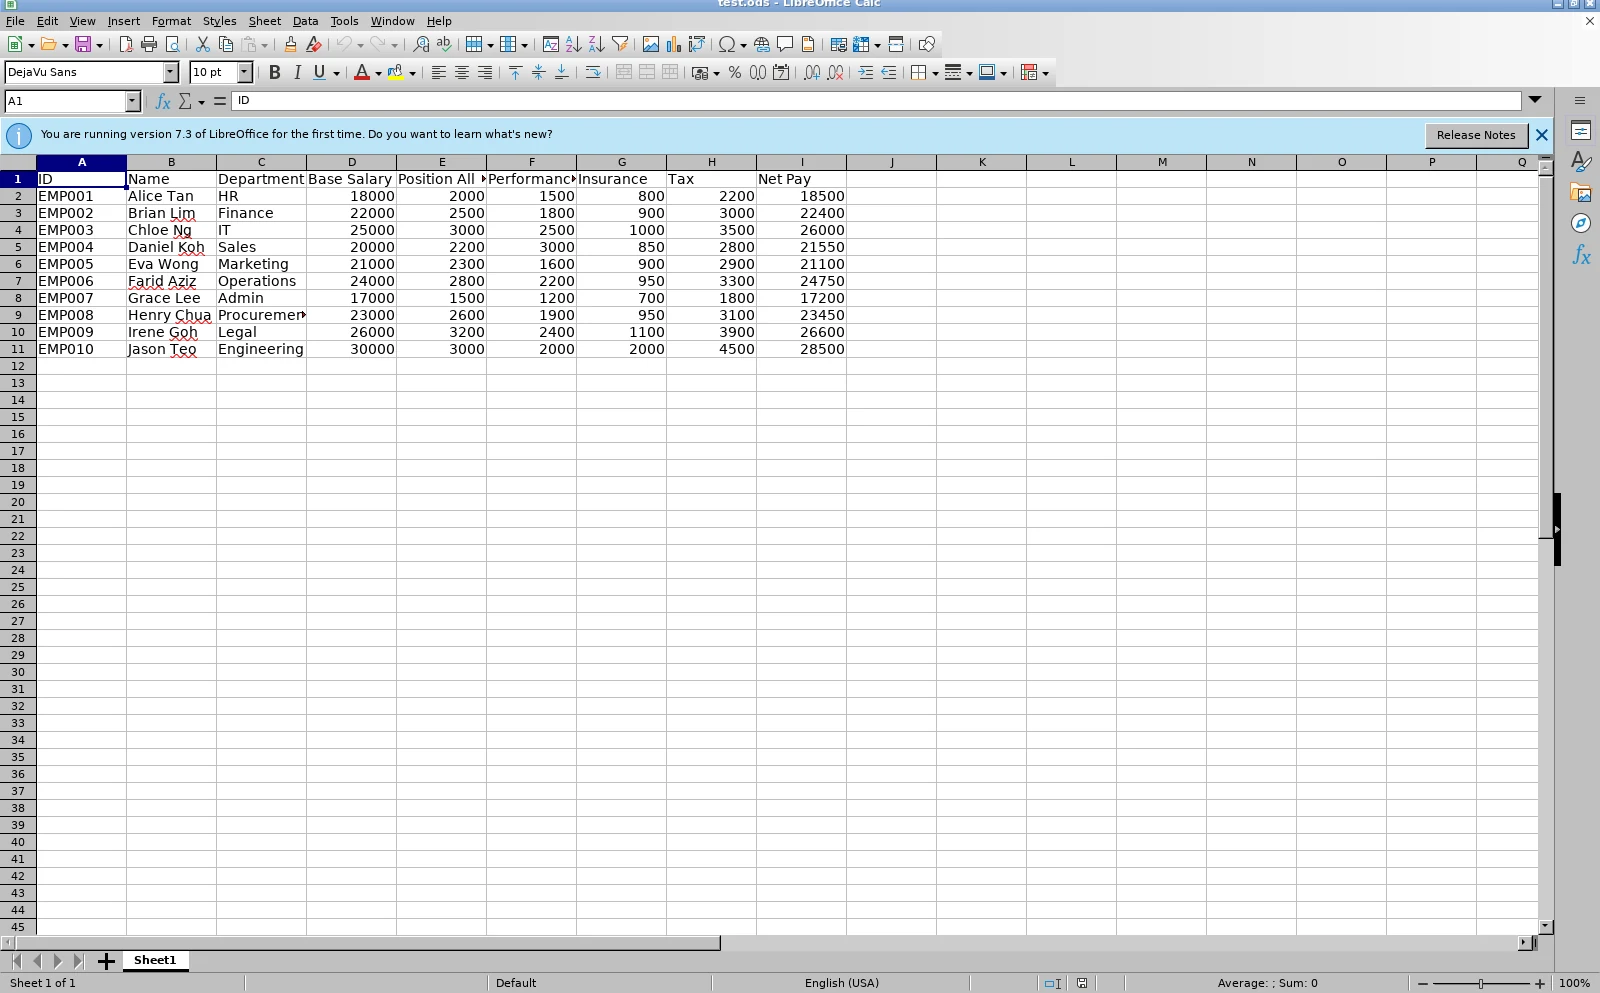This screenshot has height=993, width=1600.
Task: Toggle the AutoFilter funnel icon
Action: point(620,45)
